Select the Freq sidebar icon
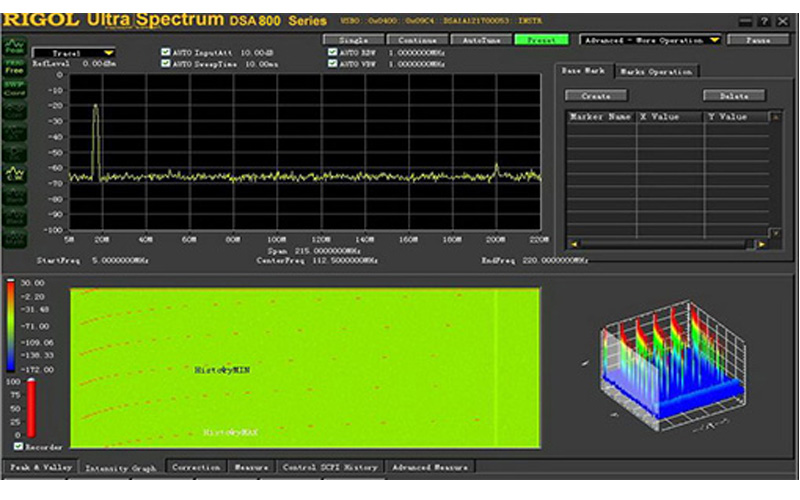Viewport: 800px width, 500px height. (15, 65)
